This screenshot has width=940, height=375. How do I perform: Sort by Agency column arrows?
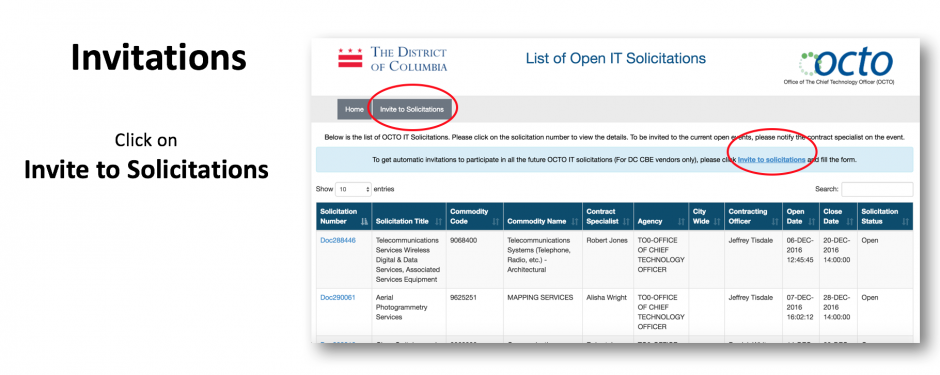(x=680, y=222)
